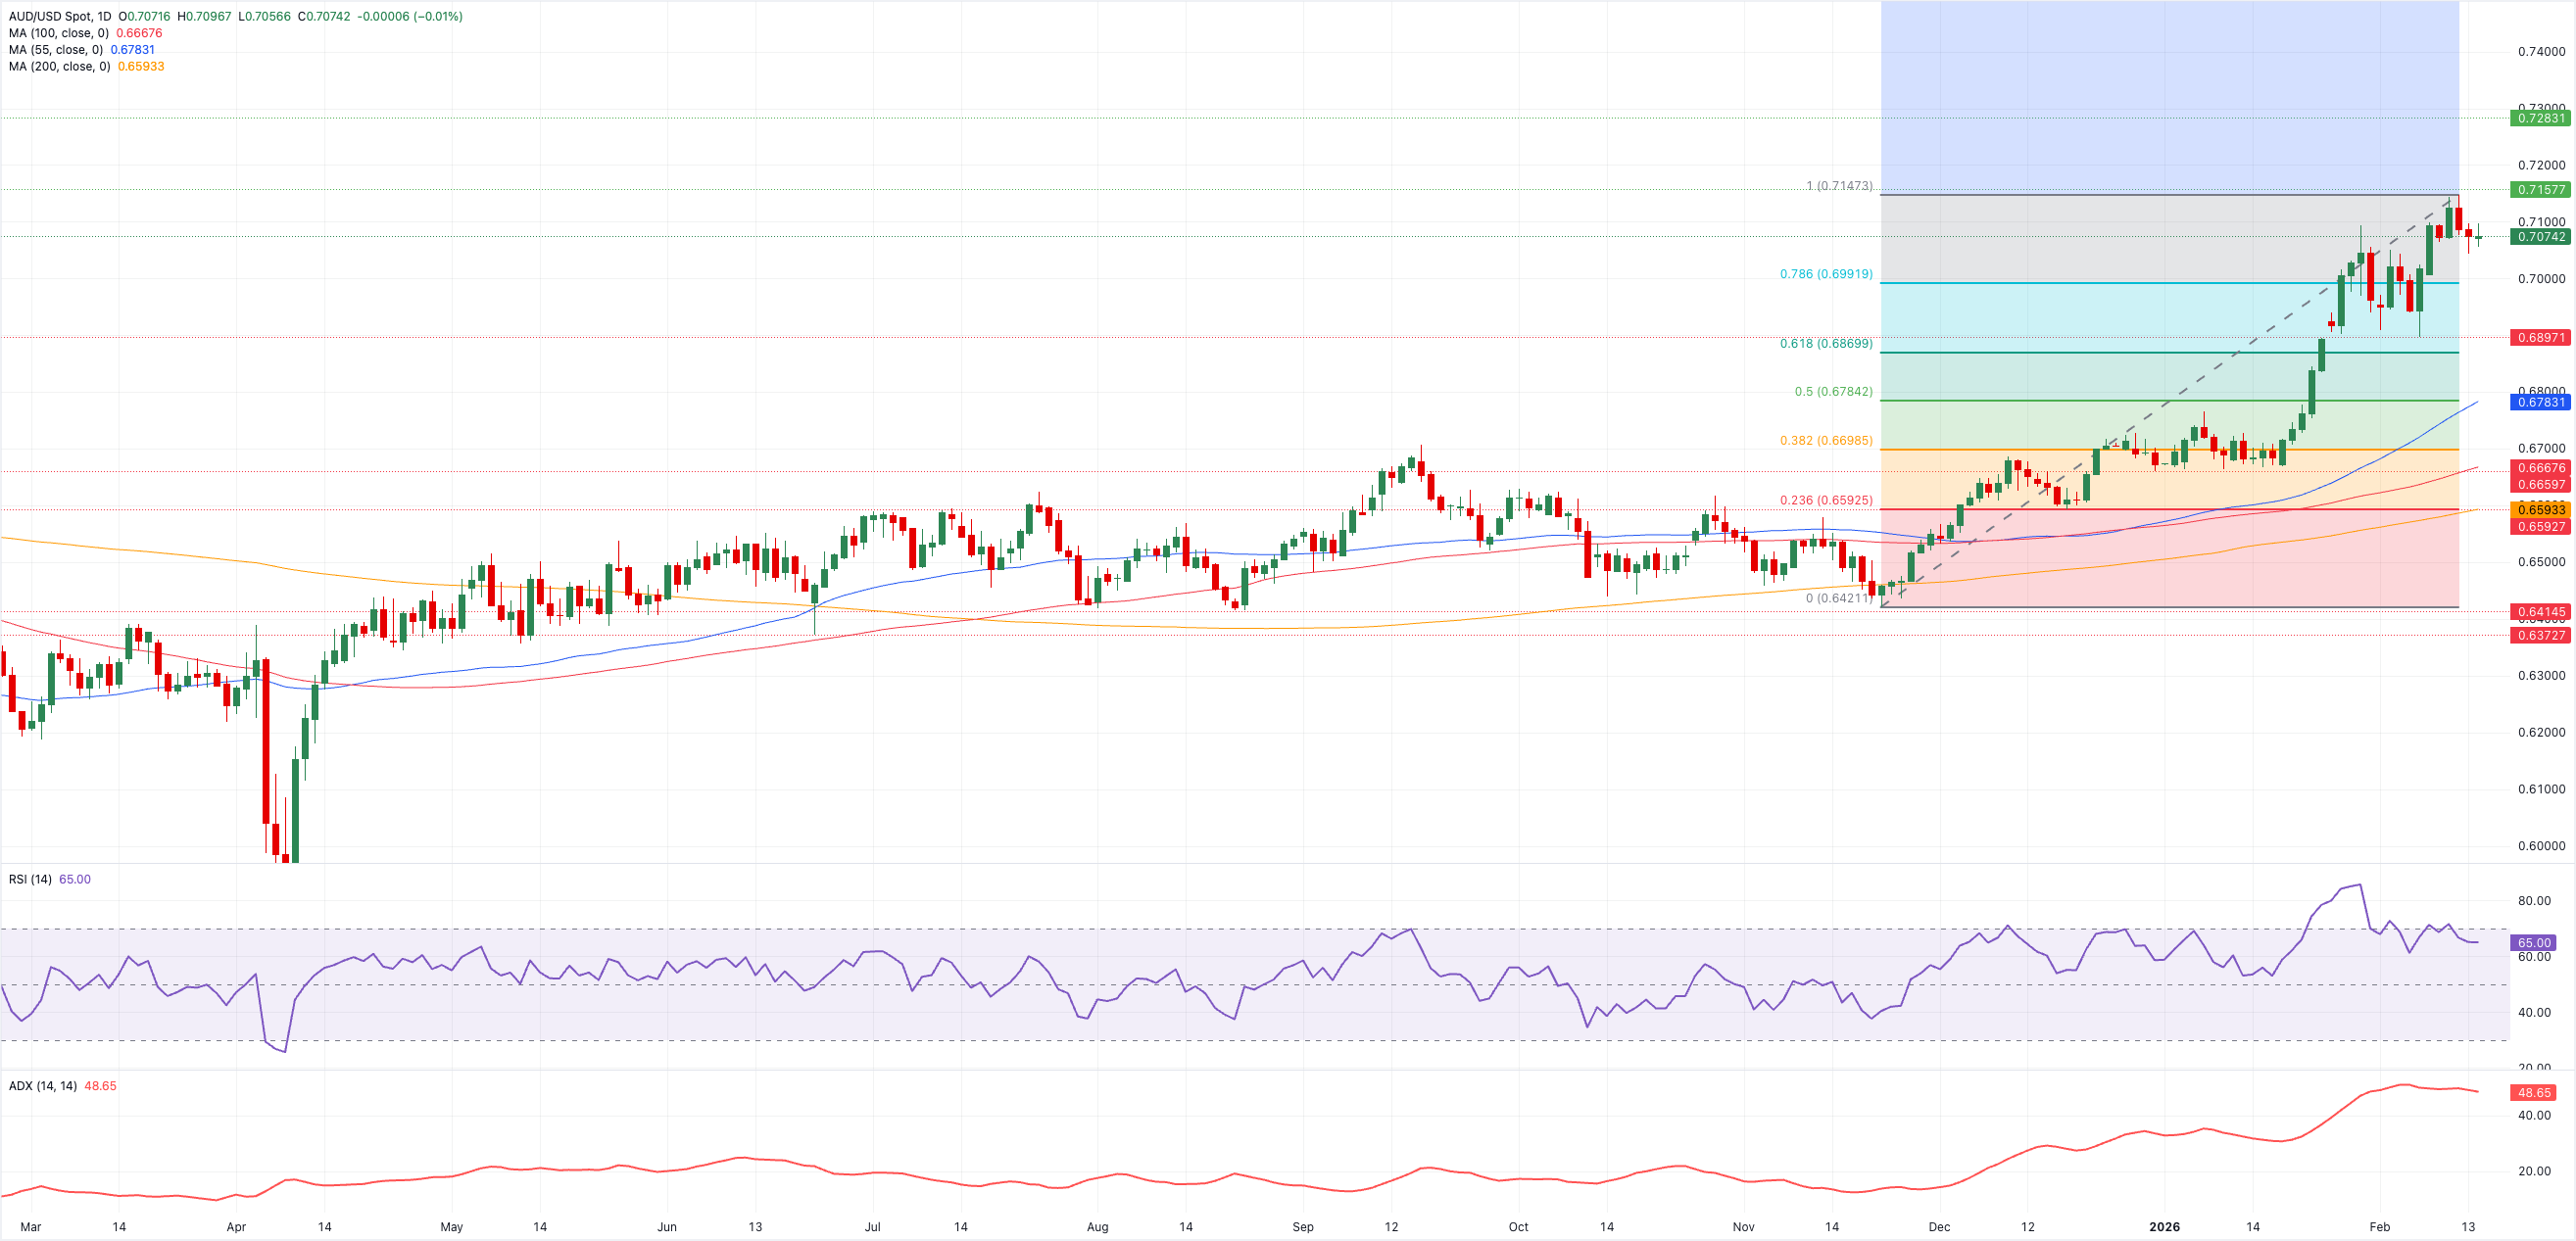Click the 2026 label on the date axis
The image size is (2576, 1241).
2164,1227
